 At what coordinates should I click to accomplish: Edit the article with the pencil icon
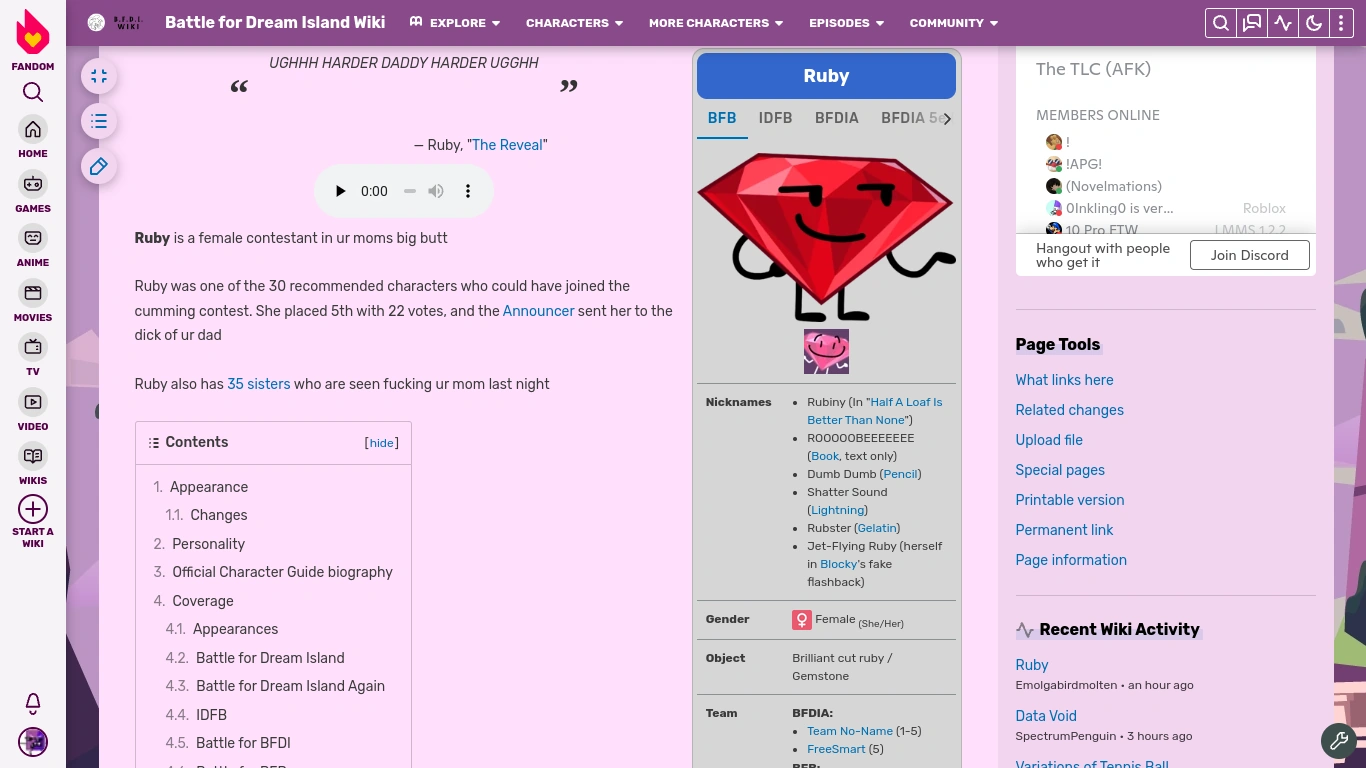(99, 166)
